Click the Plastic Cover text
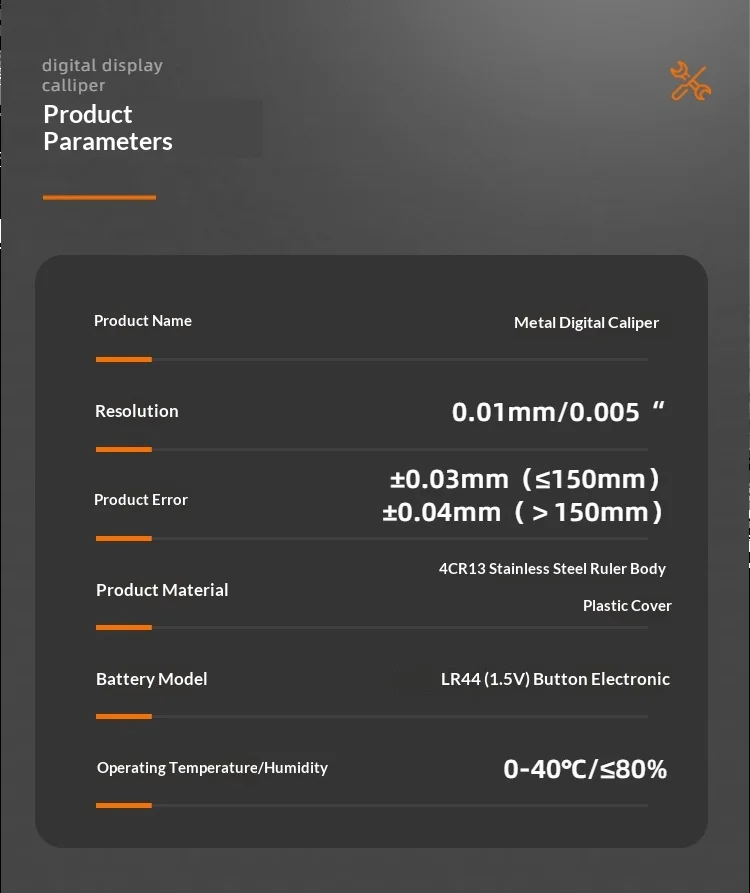Image resolution: width=750 pixels, height=893 pixels. click(627, 605)
